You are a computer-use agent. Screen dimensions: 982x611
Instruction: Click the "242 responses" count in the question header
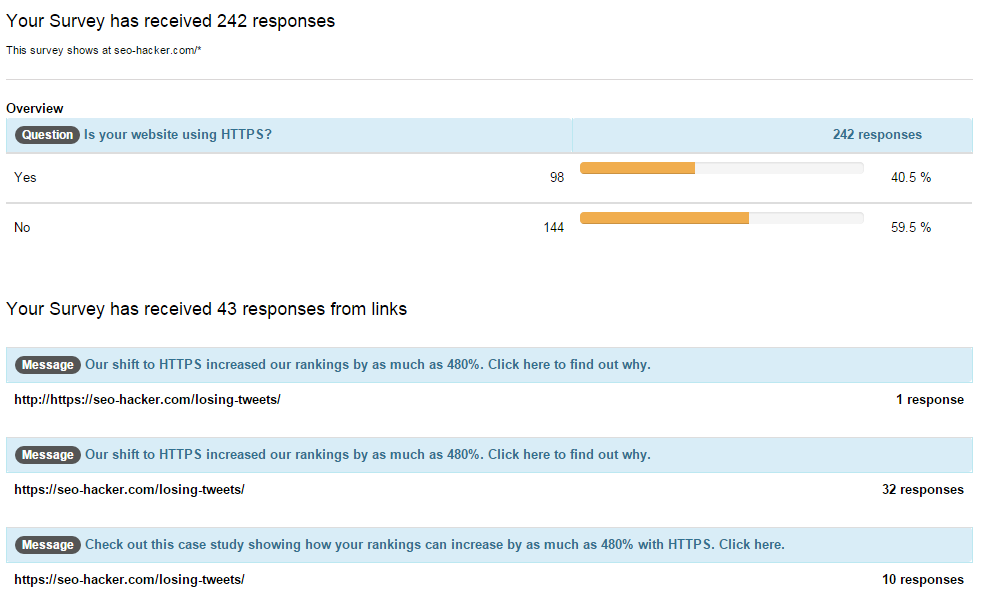(877, 135)
